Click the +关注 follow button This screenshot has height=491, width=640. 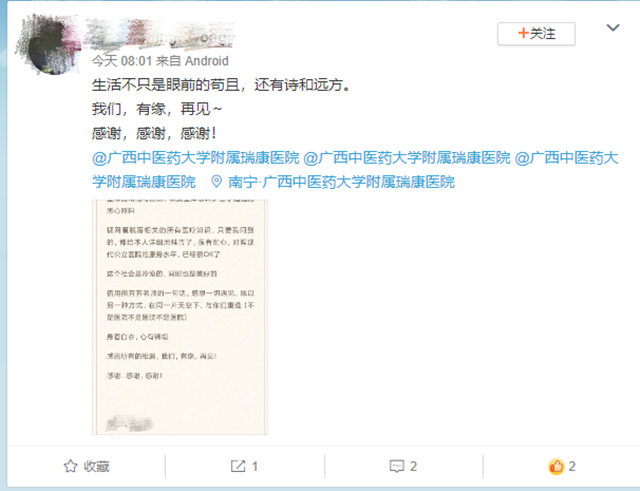click(536, 33)
